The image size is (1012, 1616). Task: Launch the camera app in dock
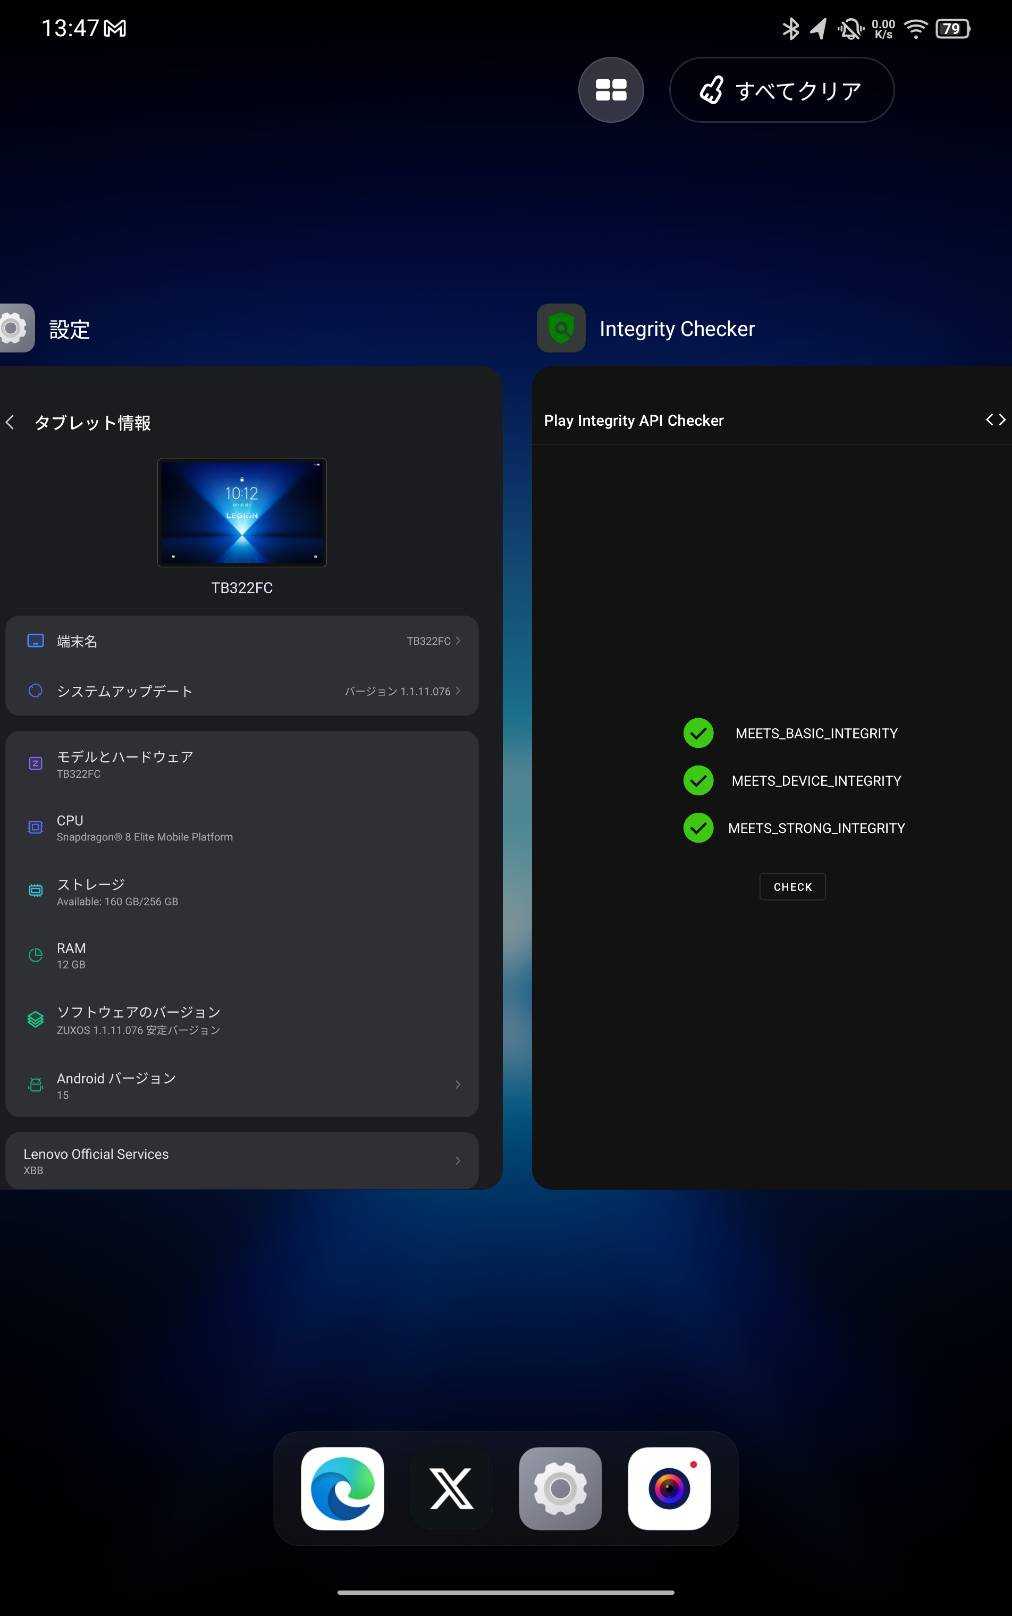[x=669, y=1488]
